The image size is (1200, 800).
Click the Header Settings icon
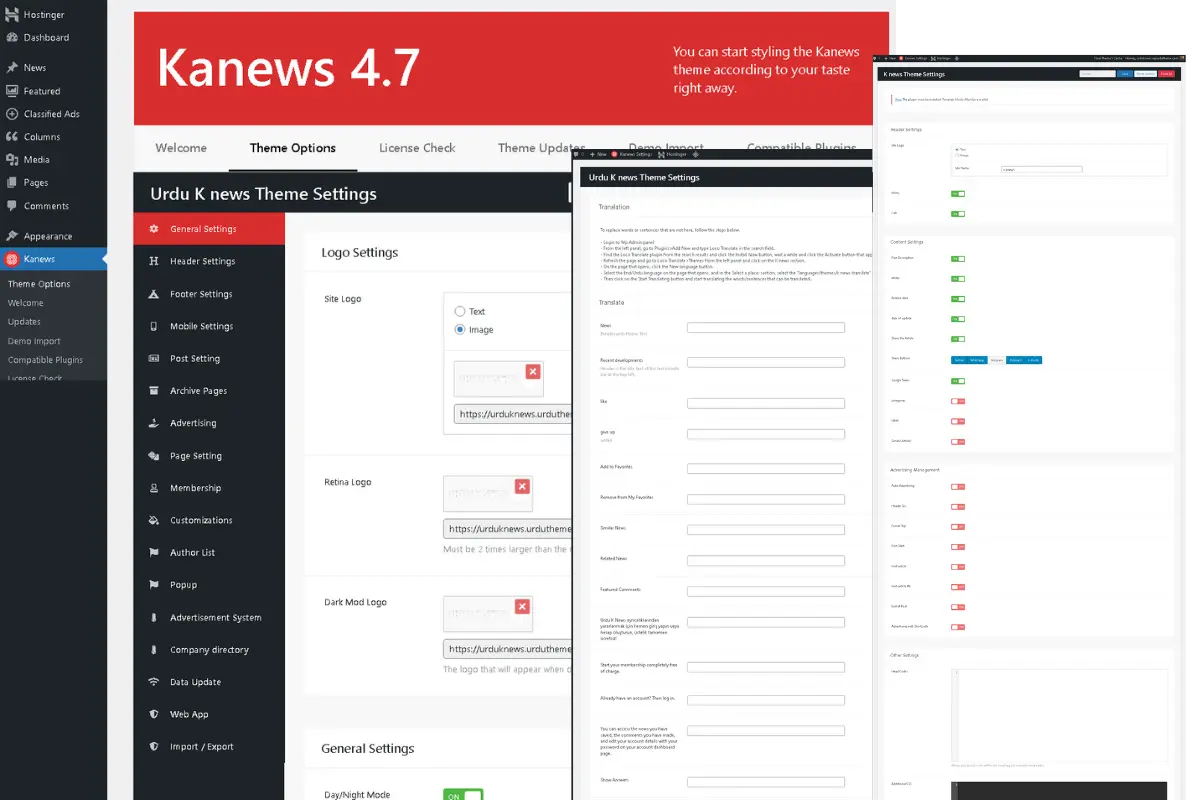[154, 261]
